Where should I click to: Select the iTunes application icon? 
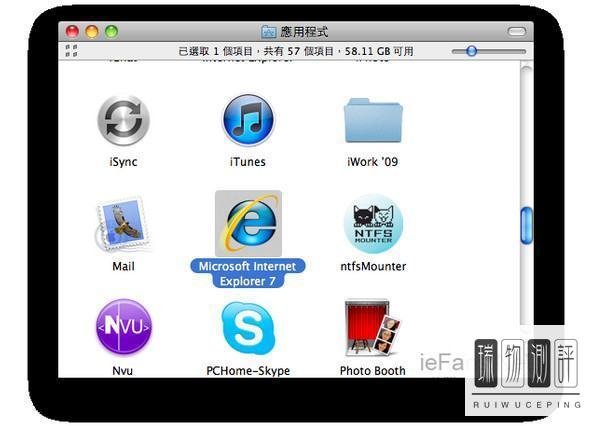[248, 120]
